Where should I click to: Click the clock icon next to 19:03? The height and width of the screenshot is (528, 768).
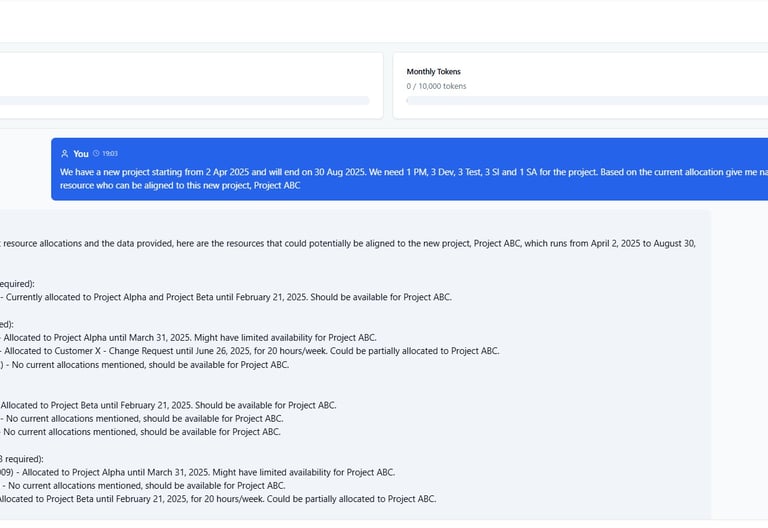(x=96, y=154)
